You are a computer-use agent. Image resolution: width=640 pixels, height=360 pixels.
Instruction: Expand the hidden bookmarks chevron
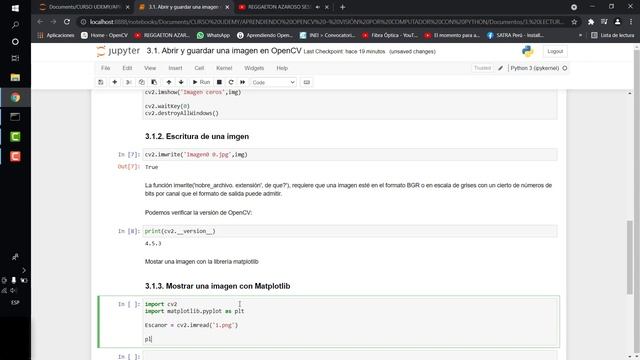(x=580, y=36)
